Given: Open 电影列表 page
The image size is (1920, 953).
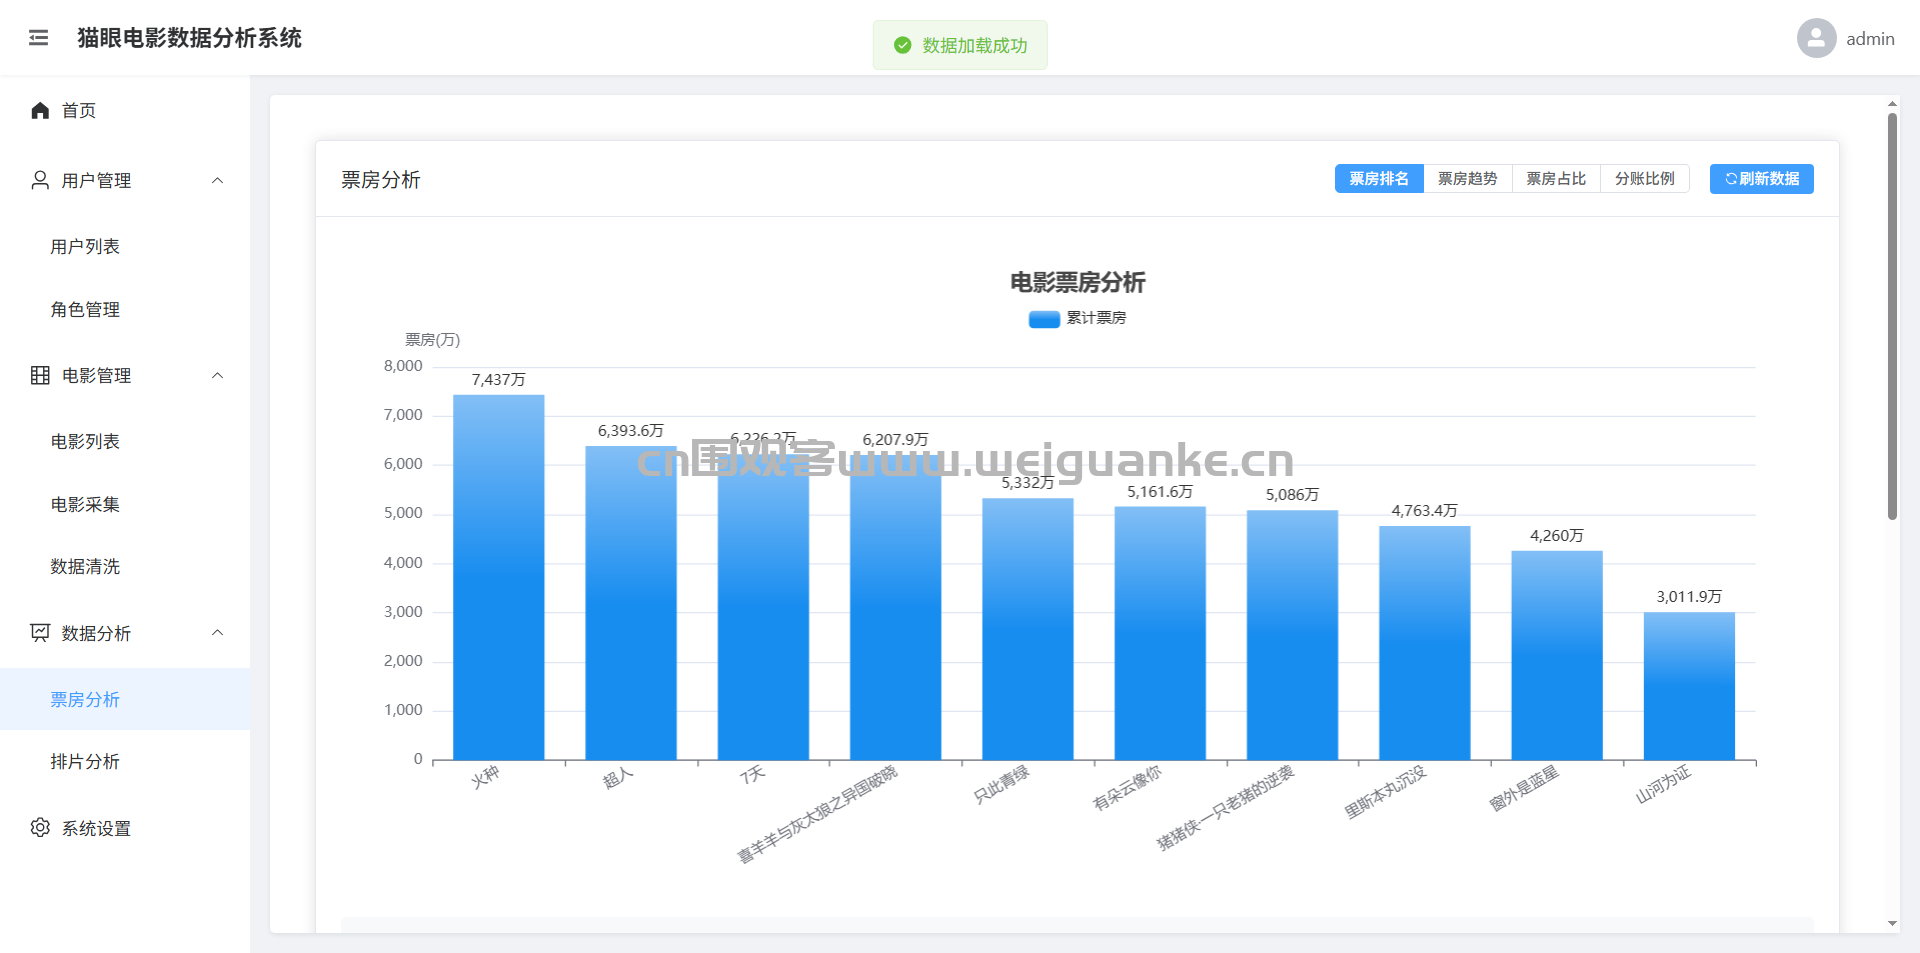Looking at the screenshot, I should pyautogui.click(x=125, y=441).
